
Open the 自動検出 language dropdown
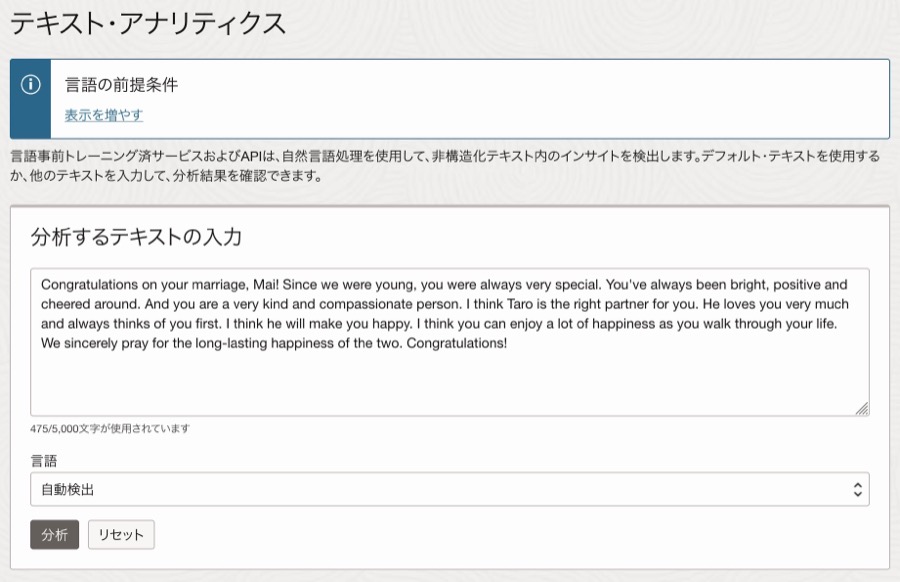tap(440, 489)
